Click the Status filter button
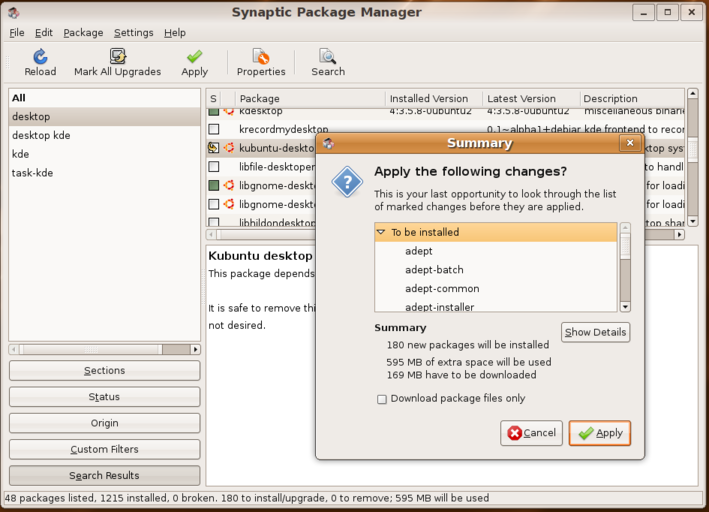 104,397
